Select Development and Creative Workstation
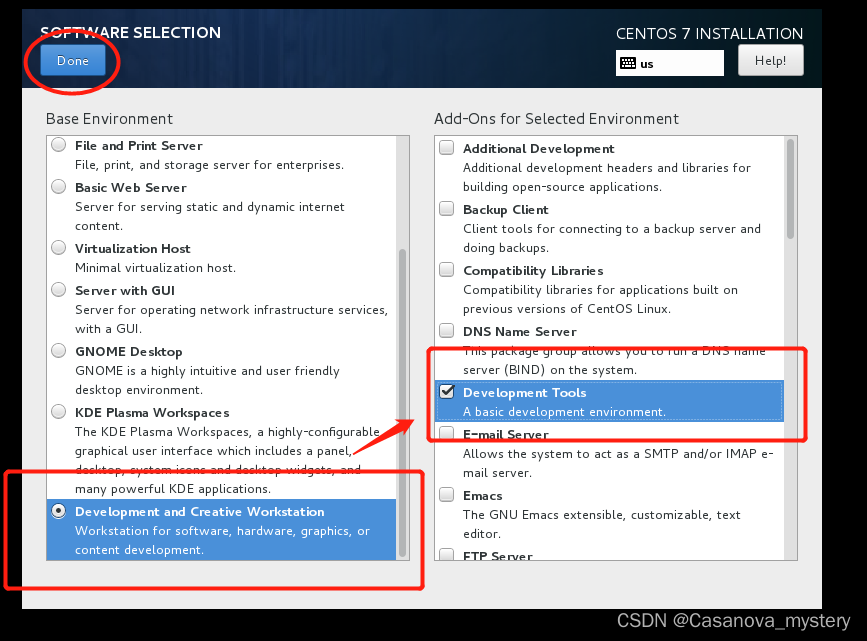 pyautogui.click(x=58, y=511)
